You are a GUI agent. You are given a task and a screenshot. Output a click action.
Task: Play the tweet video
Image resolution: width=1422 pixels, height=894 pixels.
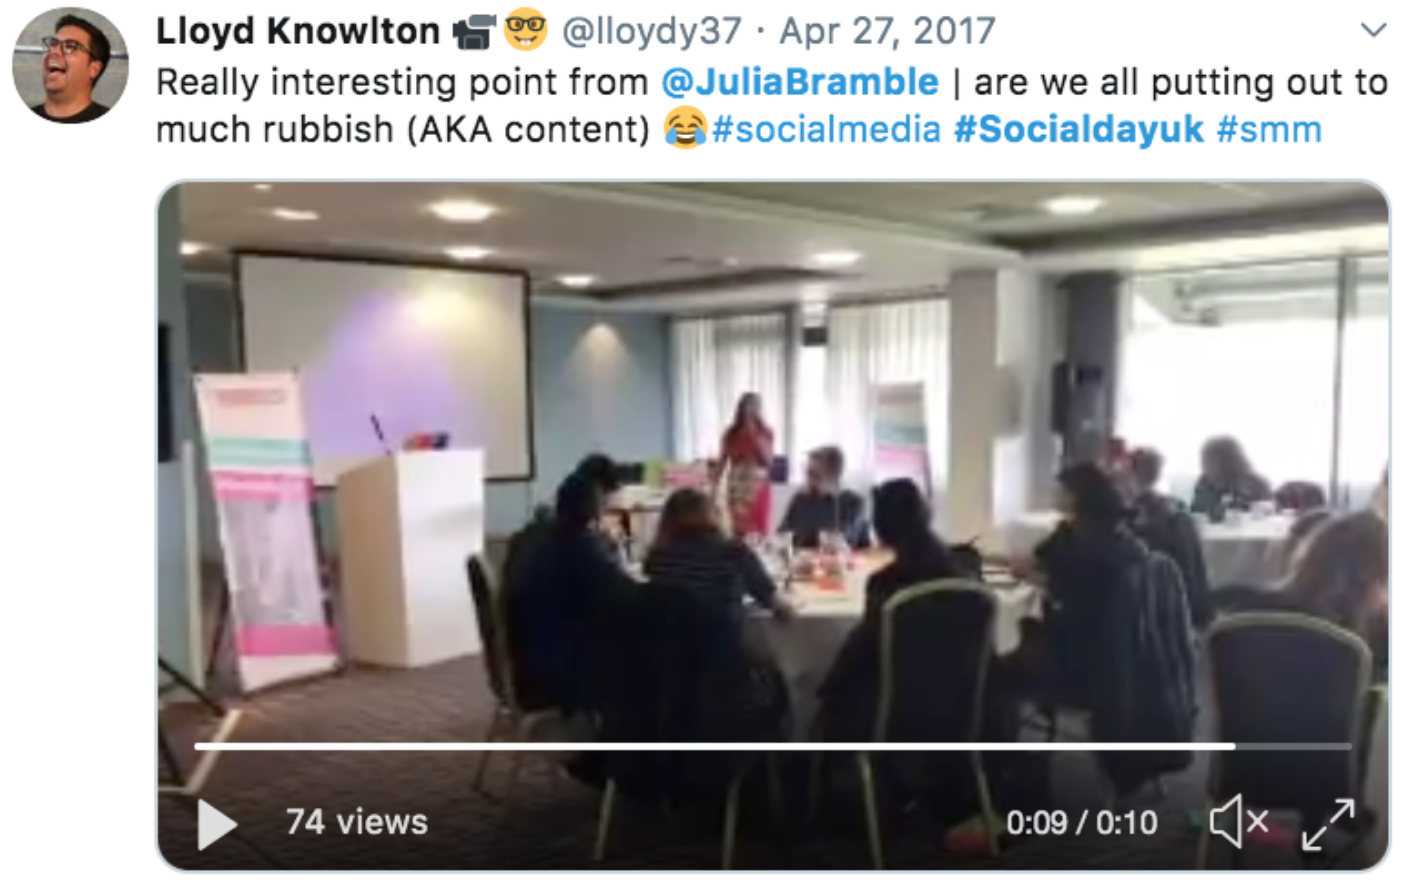[217, 824]
